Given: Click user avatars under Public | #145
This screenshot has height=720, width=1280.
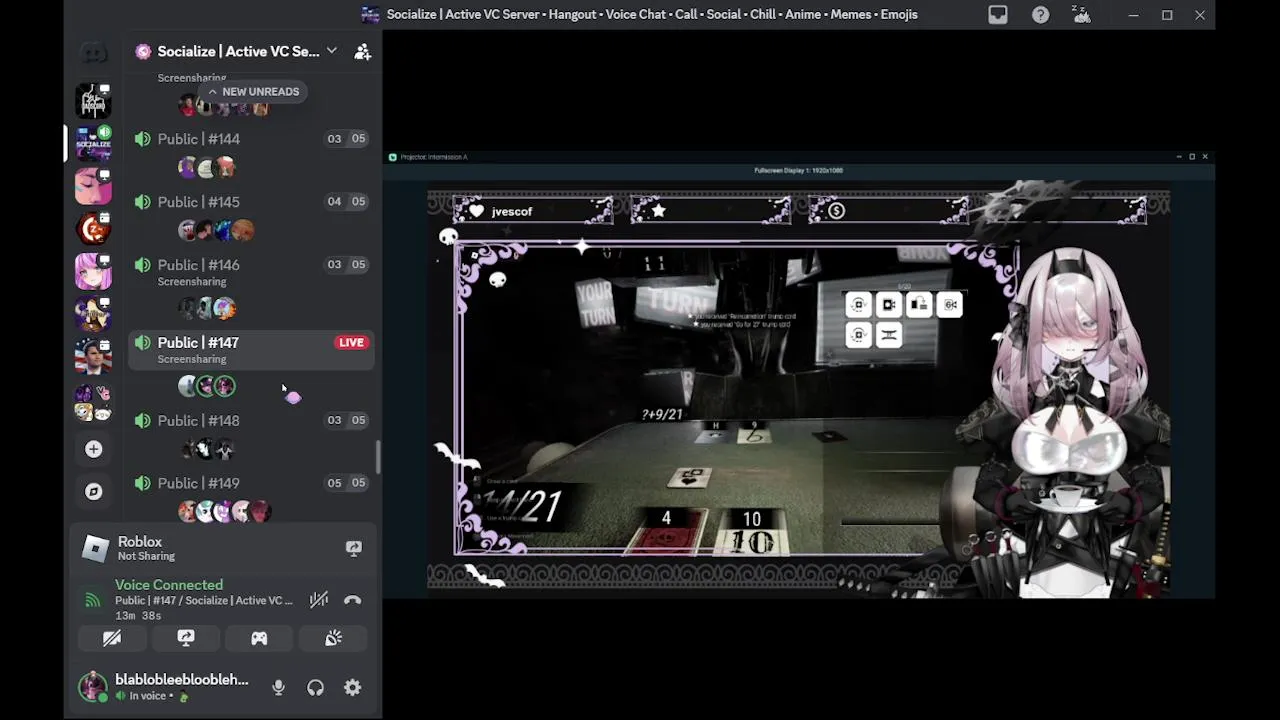Looking at the screenshot, I should tap(216, 231).
